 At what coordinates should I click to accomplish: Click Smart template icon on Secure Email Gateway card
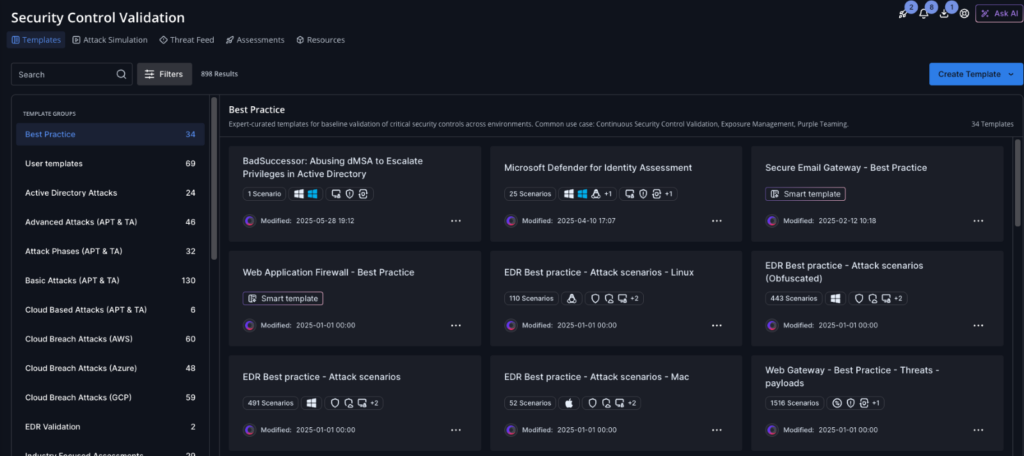[x=775, y=194]
